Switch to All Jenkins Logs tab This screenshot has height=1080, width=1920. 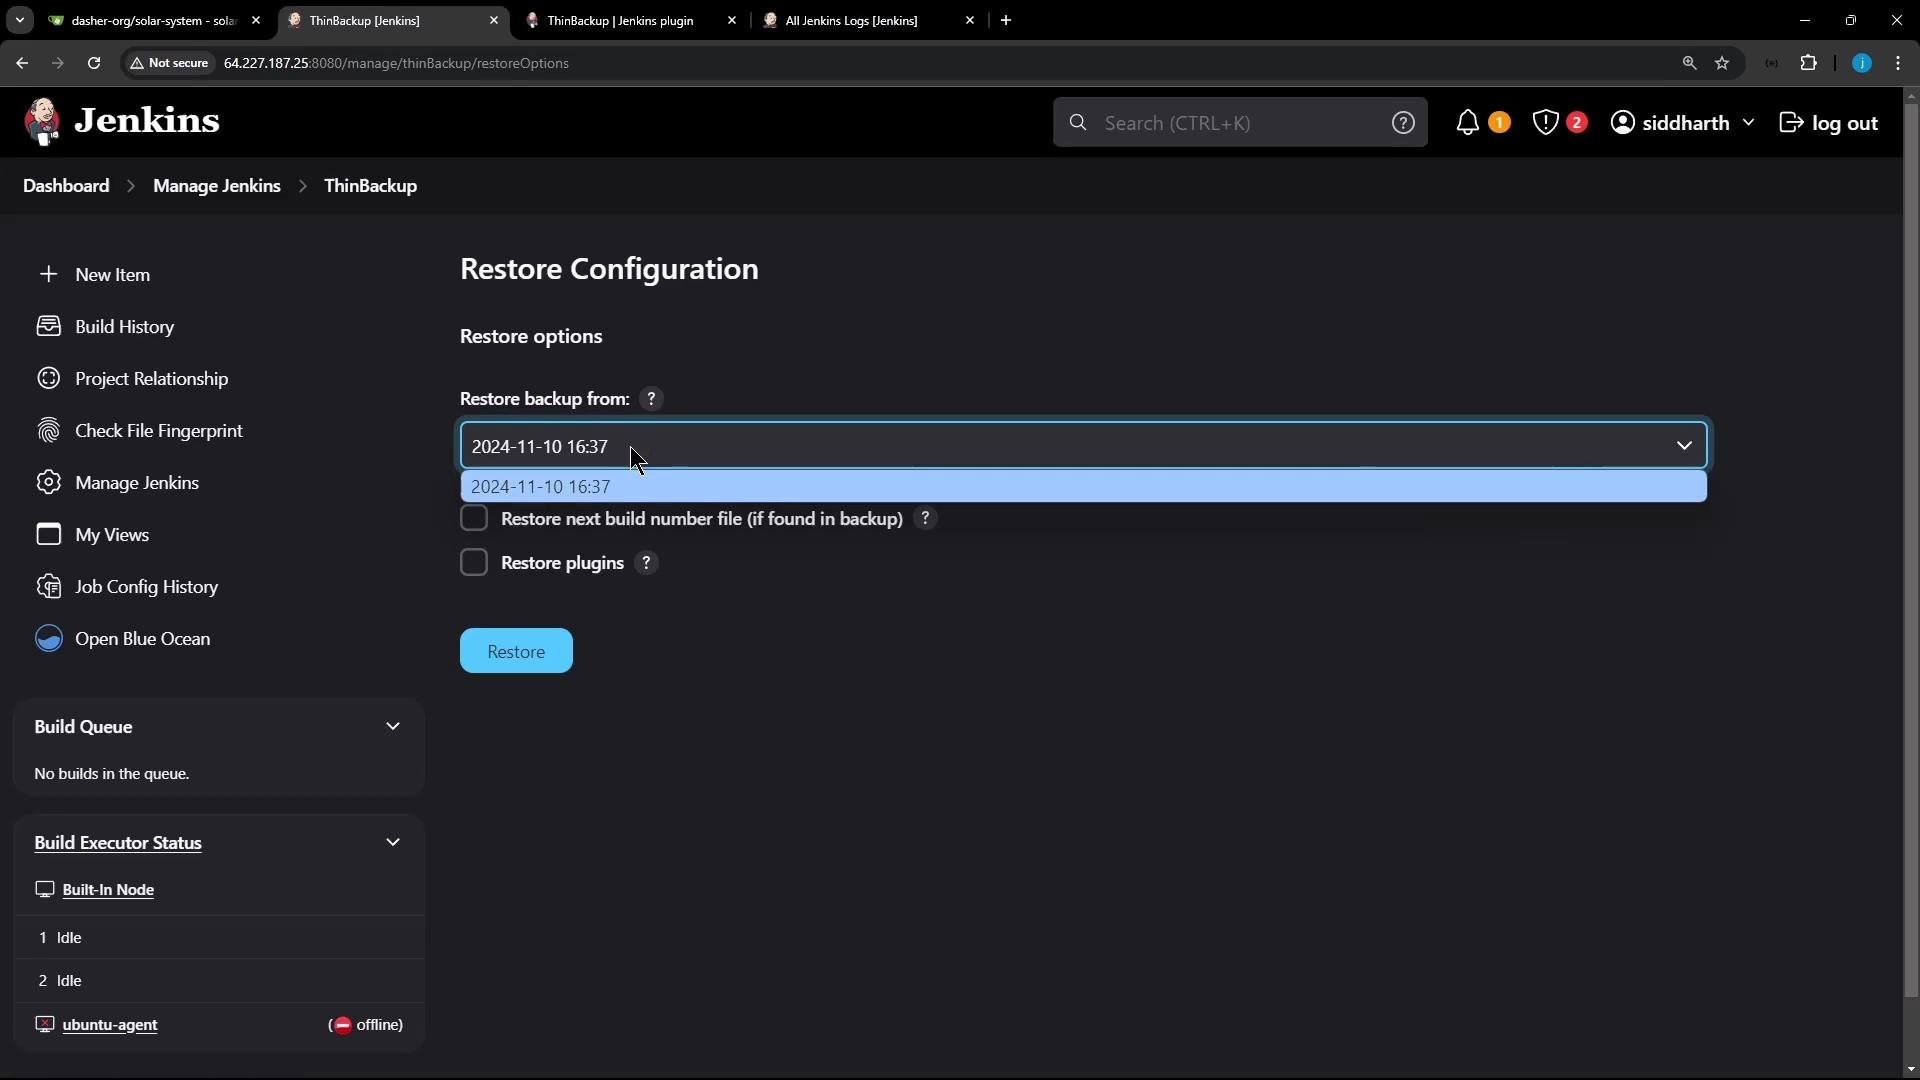(870, 20)
